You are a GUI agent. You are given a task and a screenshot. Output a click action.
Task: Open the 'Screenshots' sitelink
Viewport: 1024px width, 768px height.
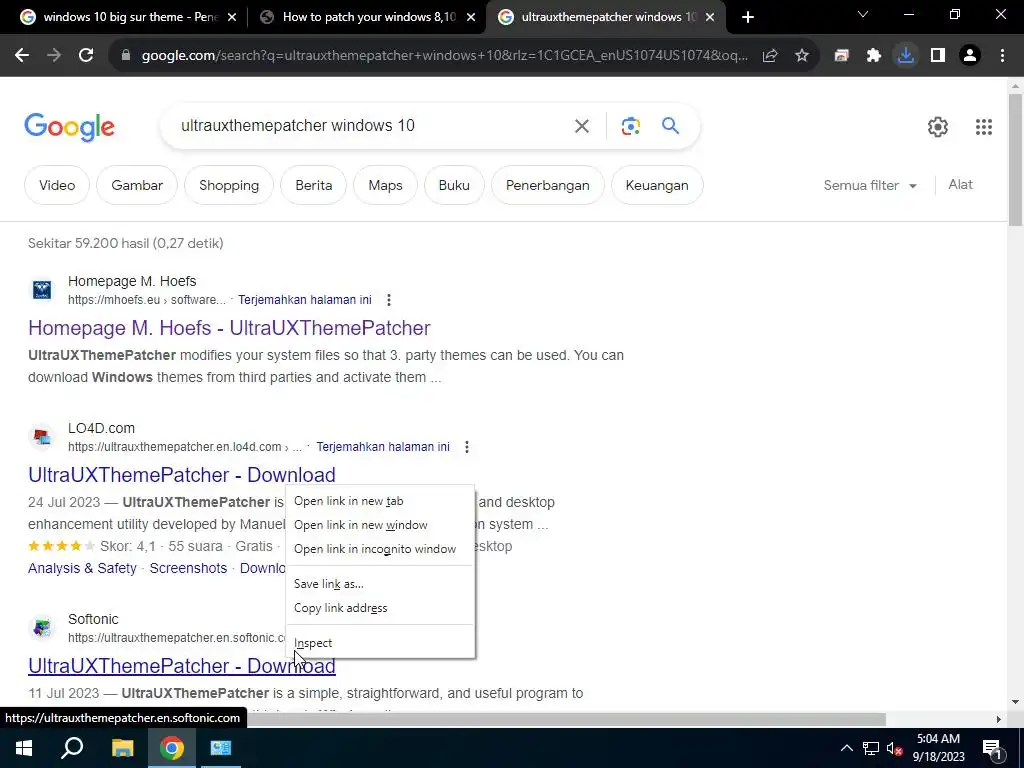pyautogui.click(x=188, y=568)
